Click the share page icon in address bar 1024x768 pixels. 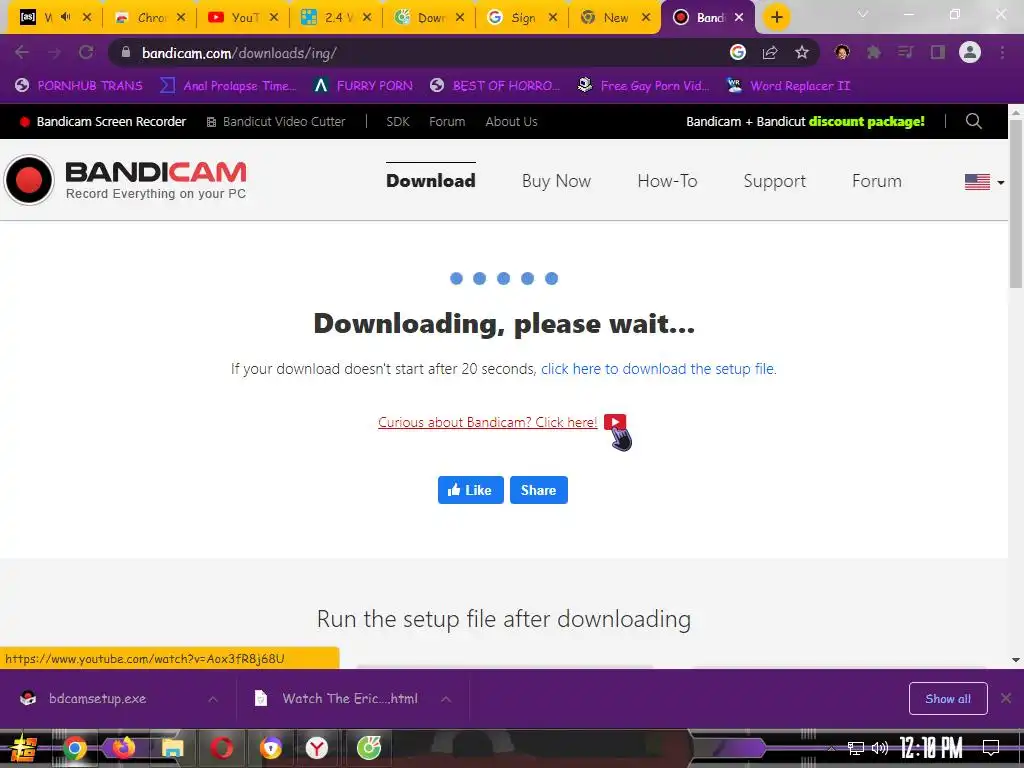pos(770,52)
